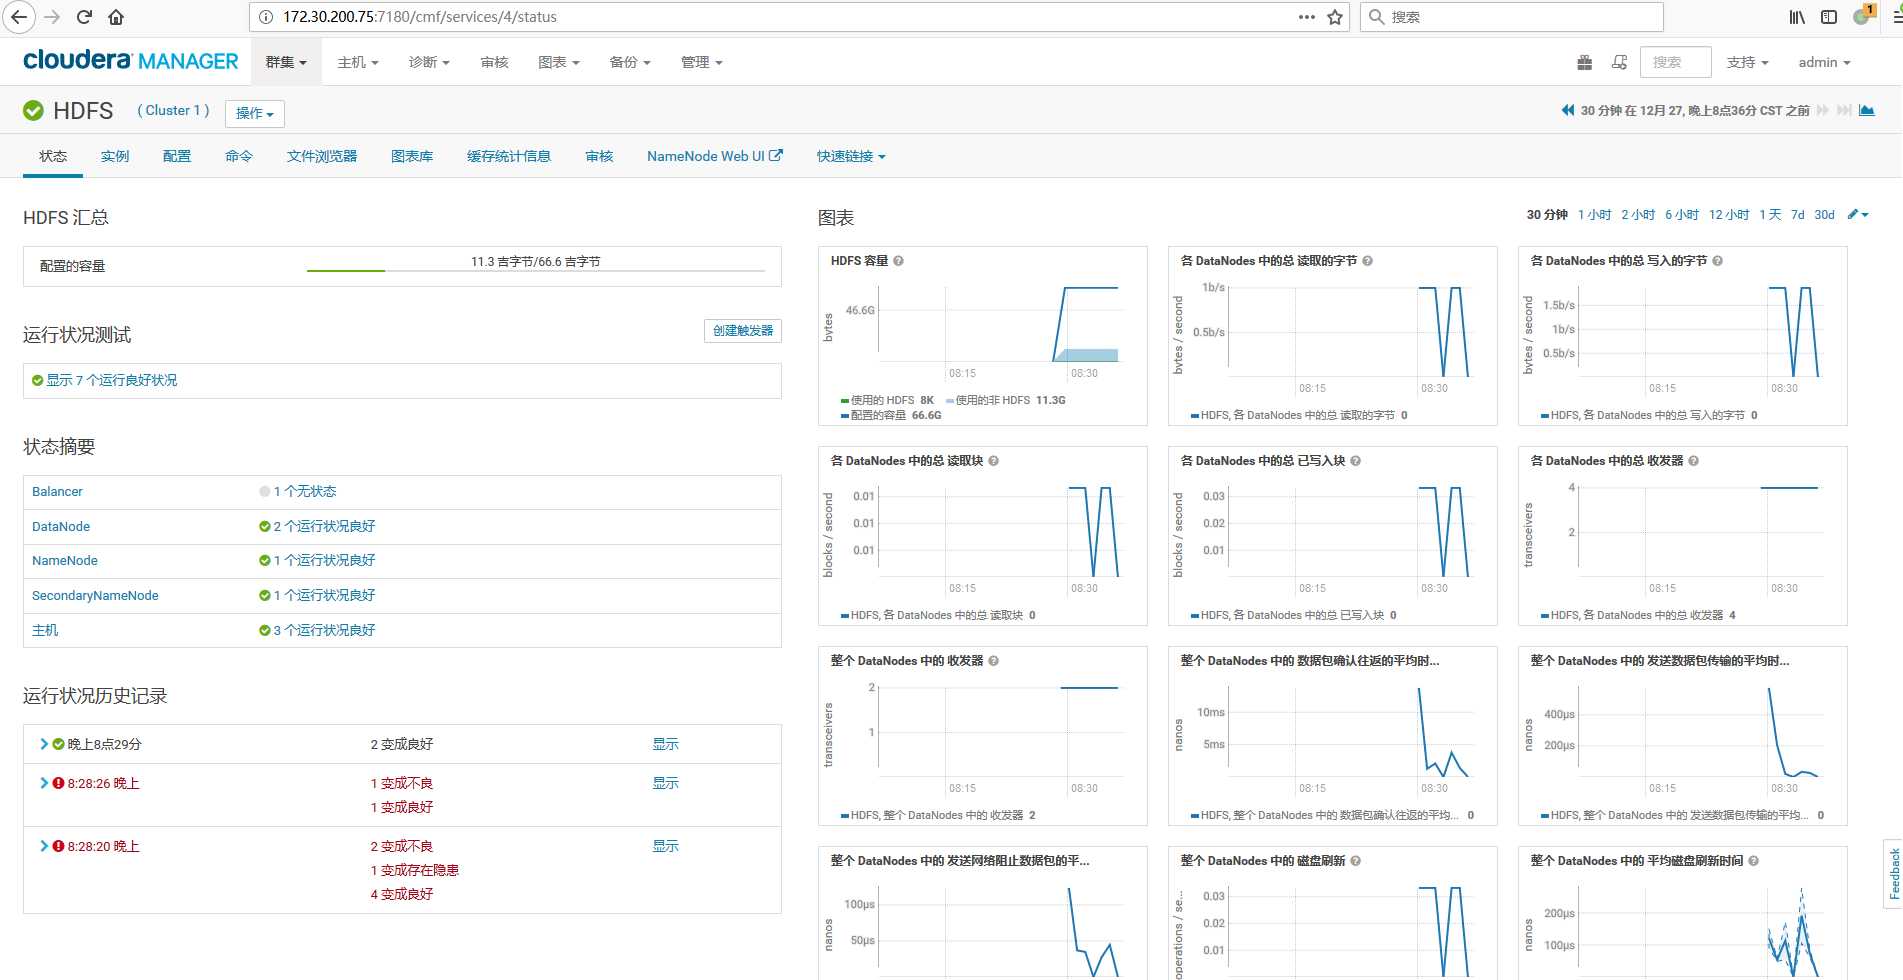Screen dimensions: 1903x980
Task: Switch to the 命令 tab
Action: click(x=239, y=156)
